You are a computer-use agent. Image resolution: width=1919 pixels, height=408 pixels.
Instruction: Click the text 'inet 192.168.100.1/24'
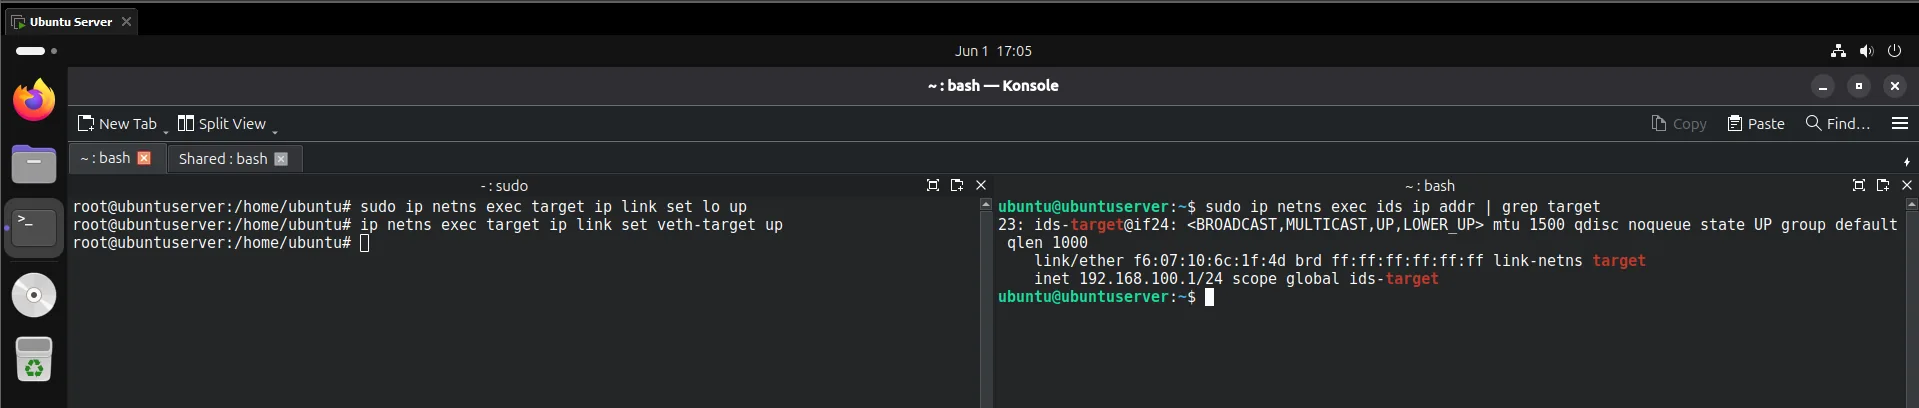[x=1128, y=279]
